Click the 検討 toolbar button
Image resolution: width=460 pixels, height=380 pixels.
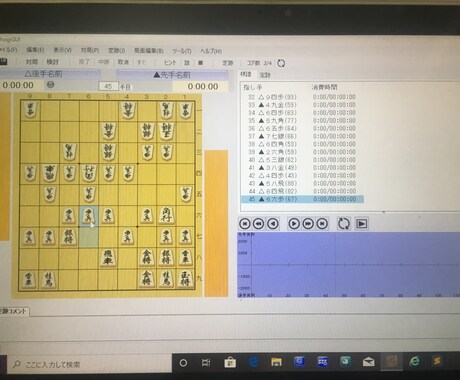tap(52, 62)
